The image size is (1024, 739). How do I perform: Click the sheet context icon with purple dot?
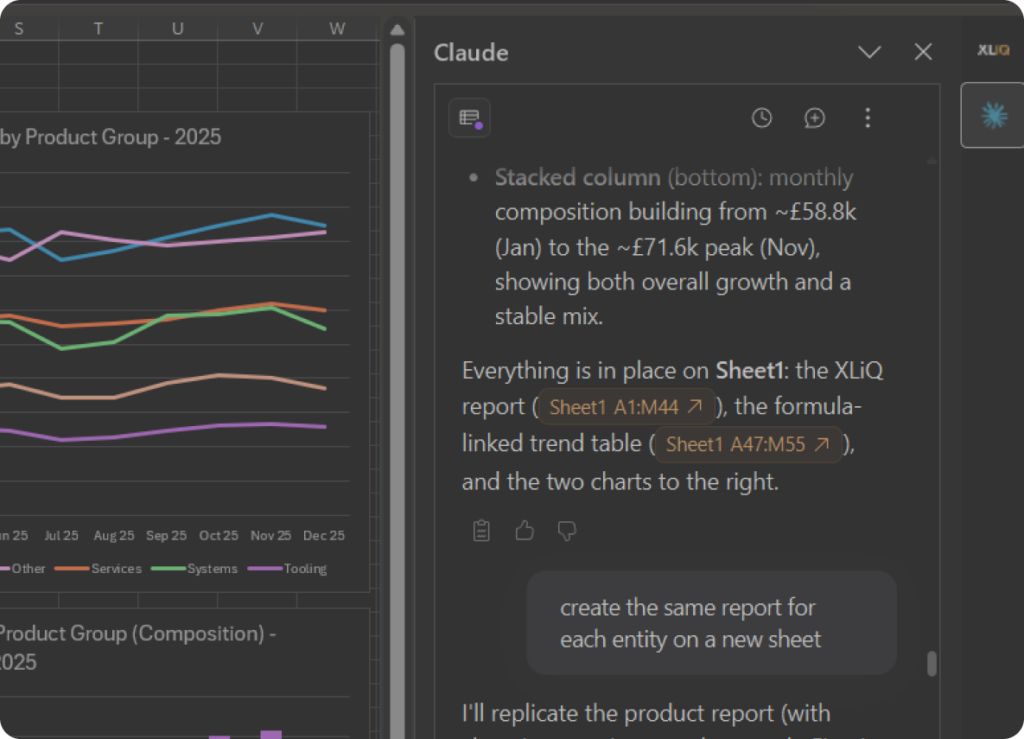click(470, 118)
